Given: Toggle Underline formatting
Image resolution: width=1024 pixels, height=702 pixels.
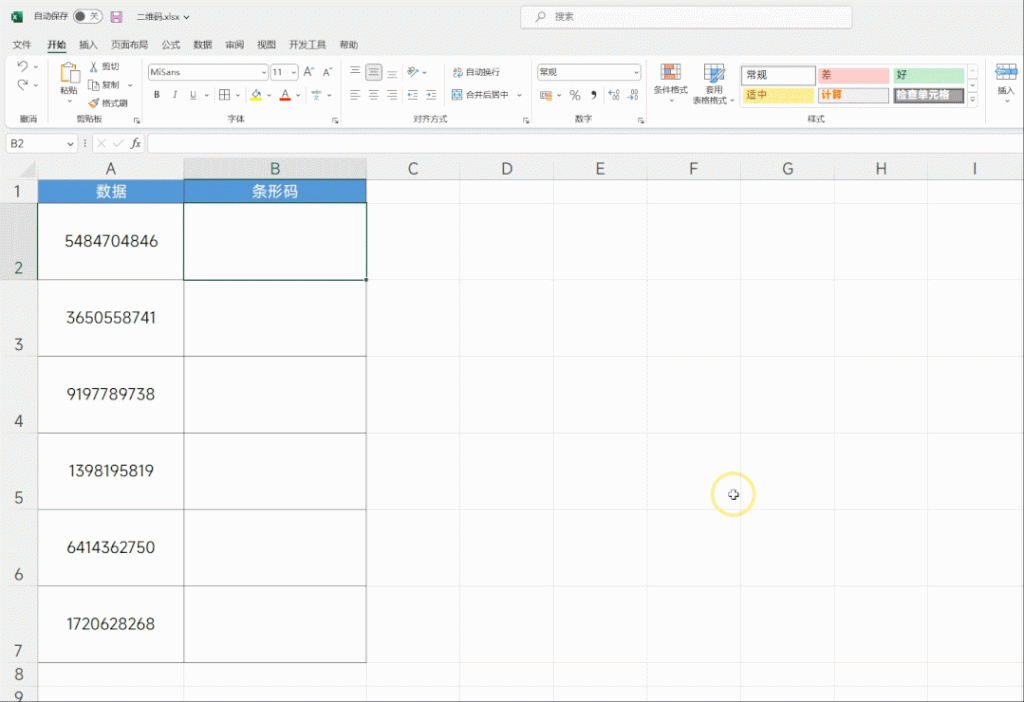Looking at the screenshot, I should [x=193, y=95].
